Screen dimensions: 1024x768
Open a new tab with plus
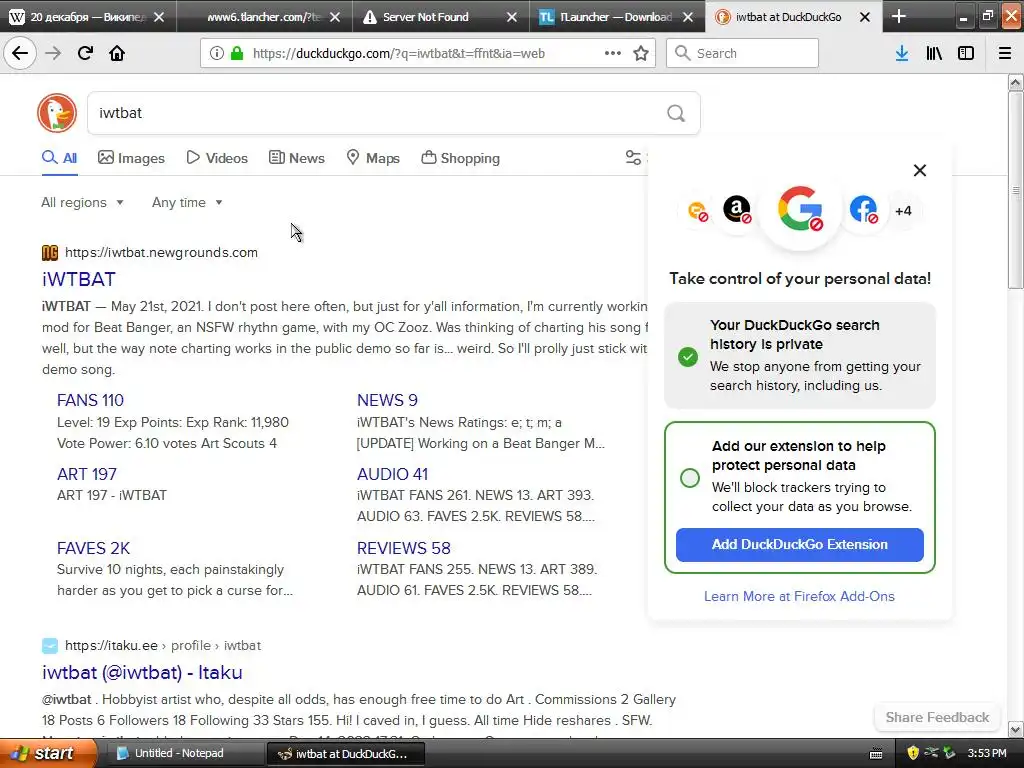click(899, 16)
